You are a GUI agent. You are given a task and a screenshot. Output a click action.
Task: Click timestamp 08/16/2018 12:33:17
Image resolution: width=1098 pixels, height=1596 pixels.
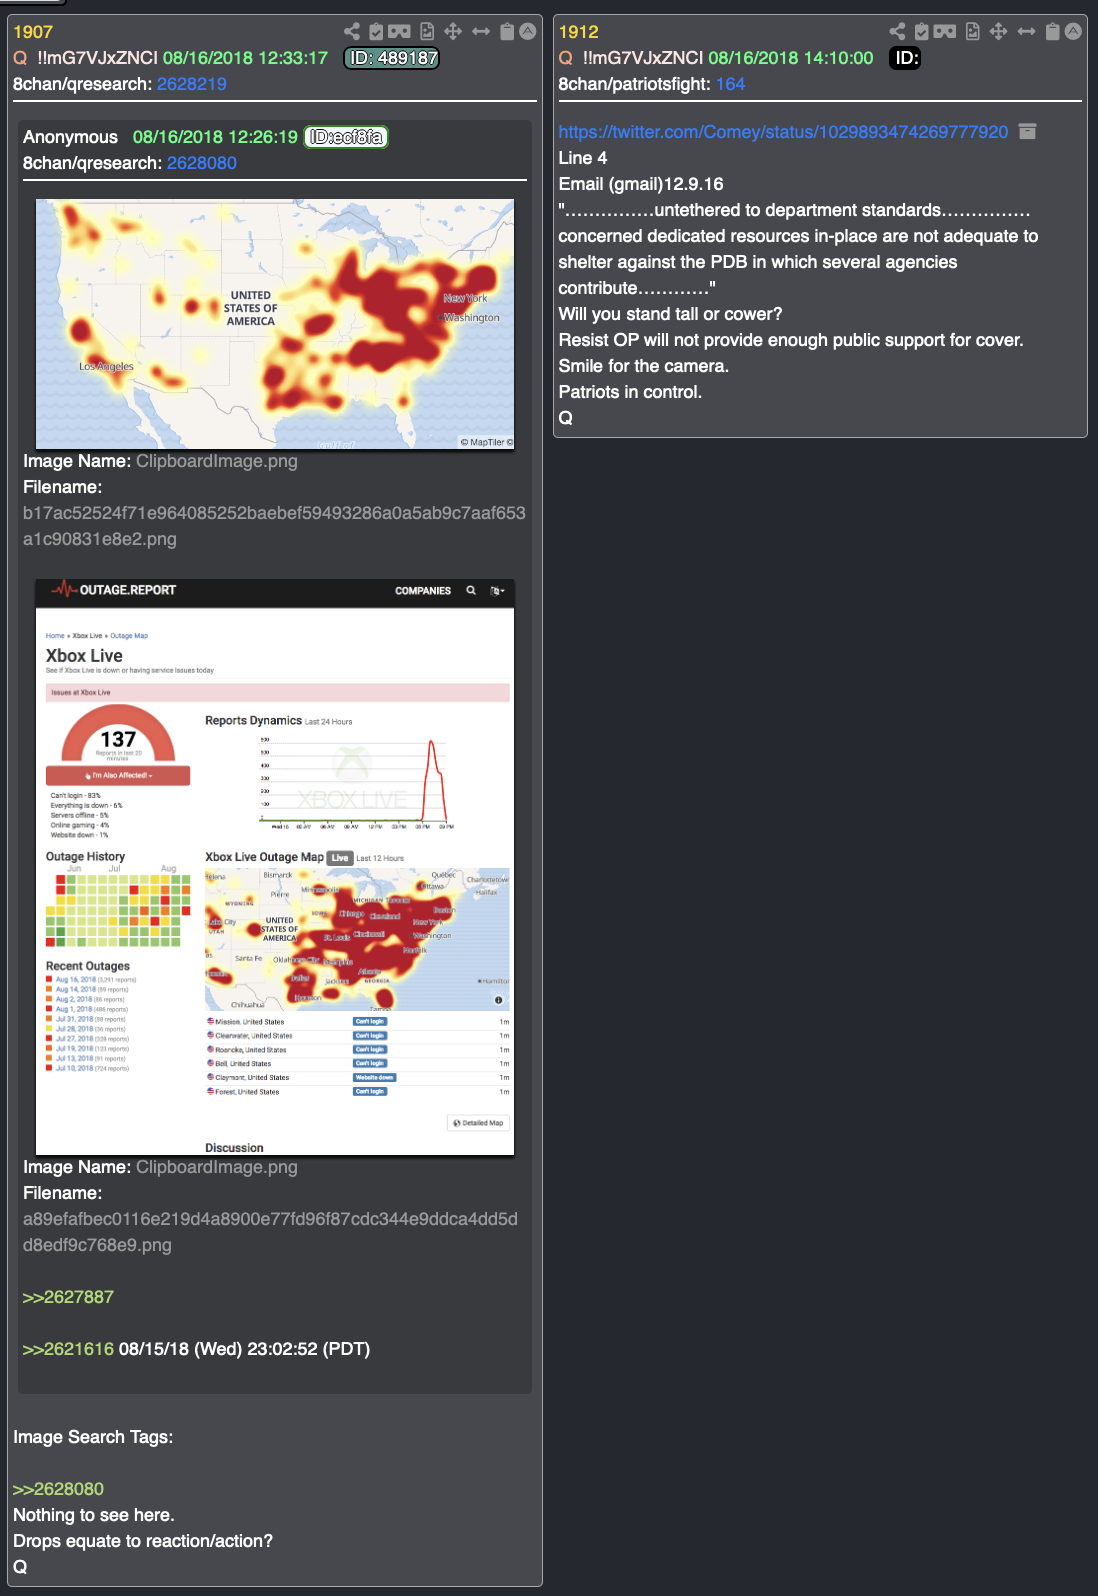click(x=245, y=58)
